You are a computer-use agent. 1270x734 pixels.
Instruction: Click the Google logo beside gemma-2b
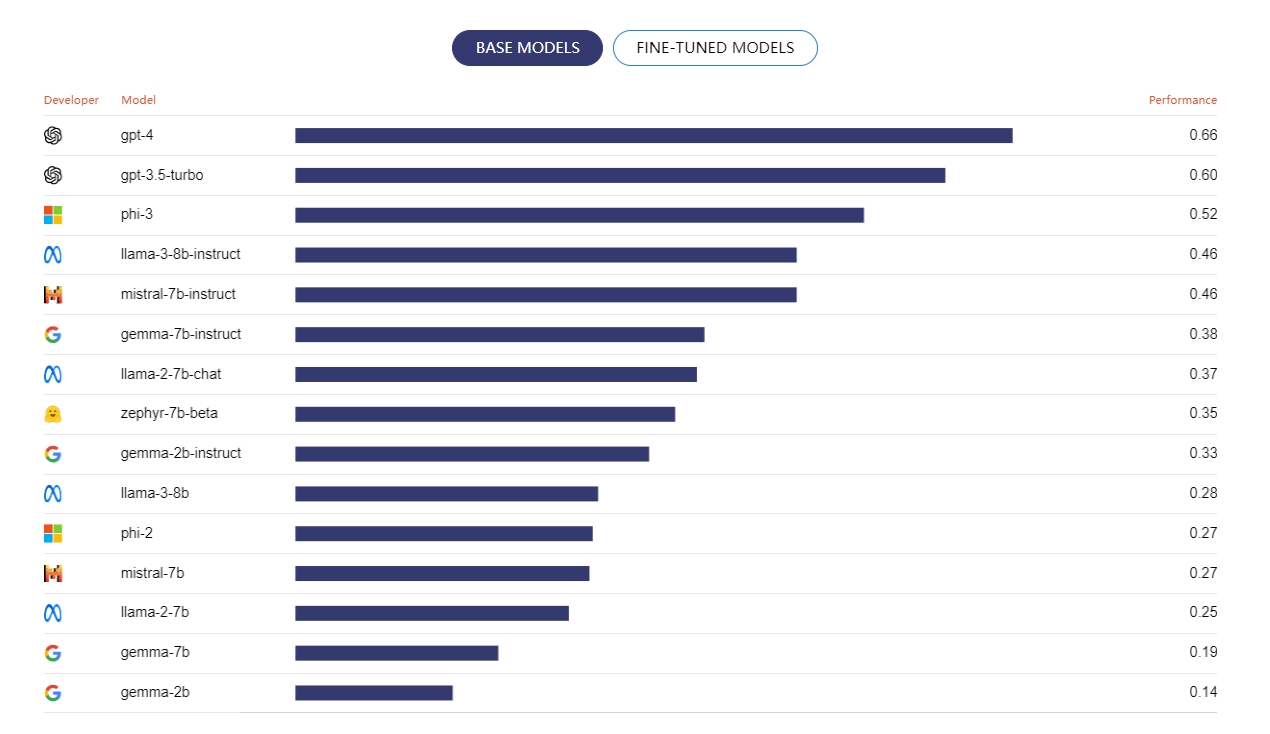point(53,692)
